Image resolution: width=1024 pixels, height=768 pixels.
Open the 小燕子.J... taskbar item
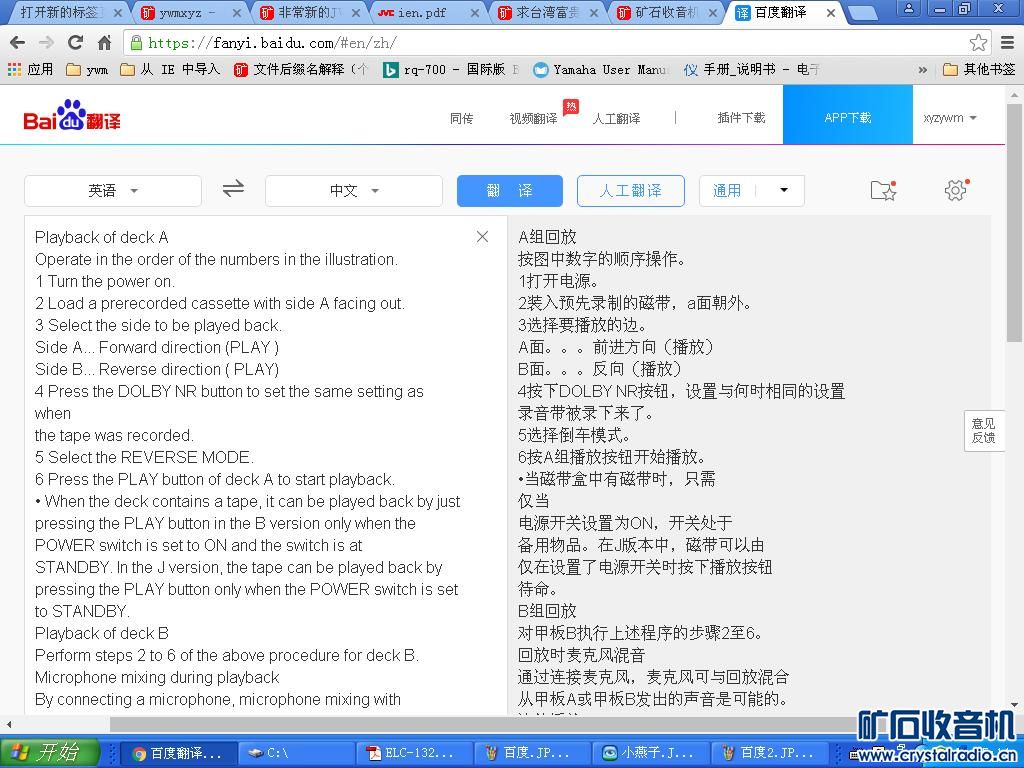point(649,753)
